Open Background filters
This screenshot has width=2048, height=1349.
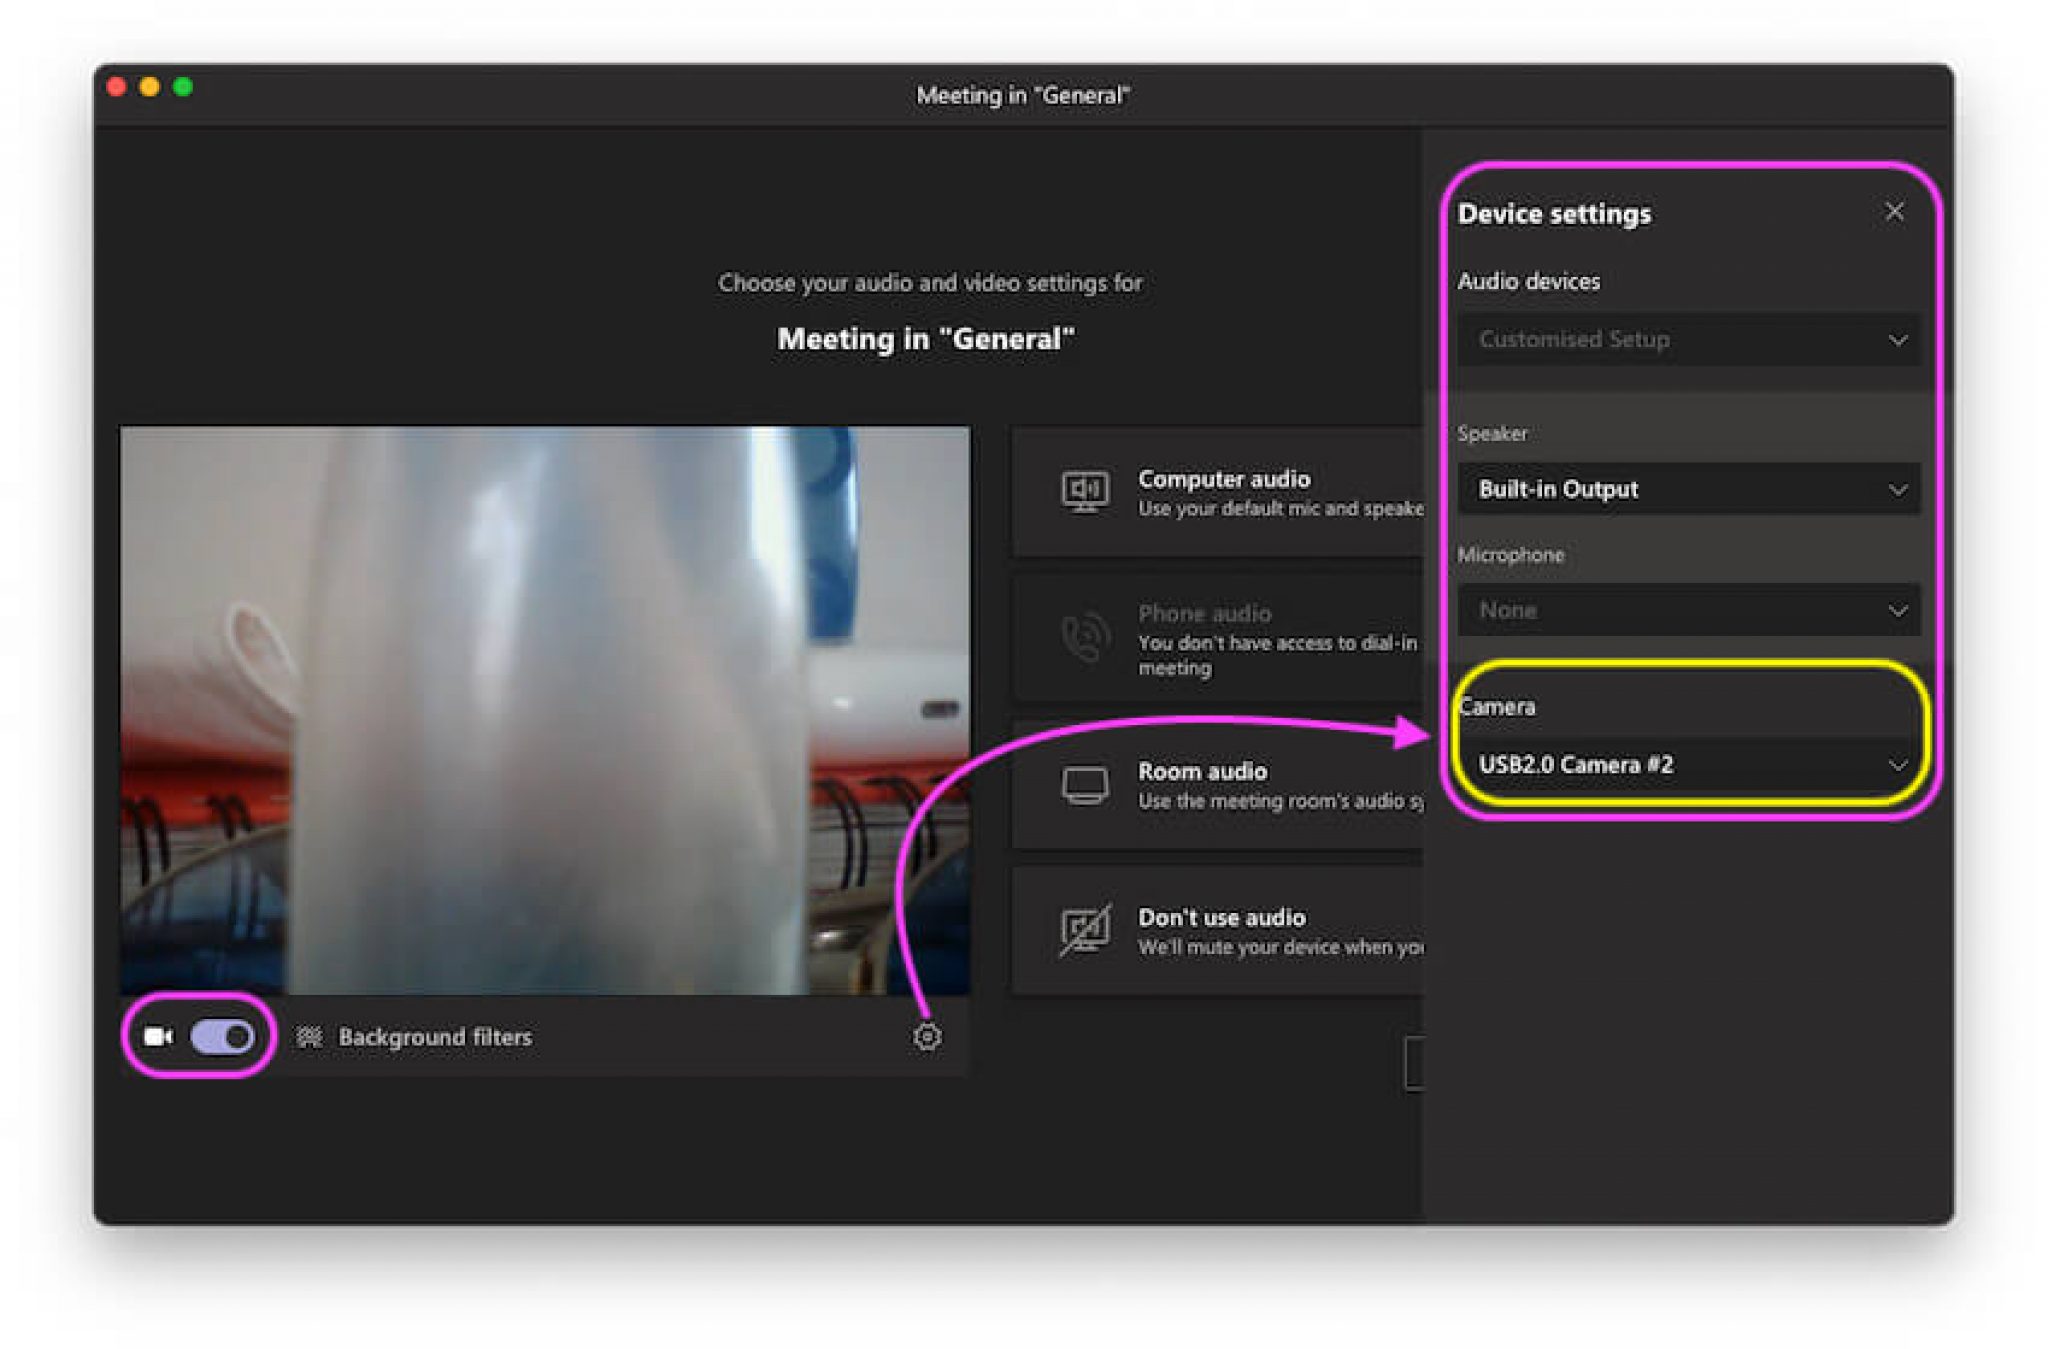pos(434,1037)
